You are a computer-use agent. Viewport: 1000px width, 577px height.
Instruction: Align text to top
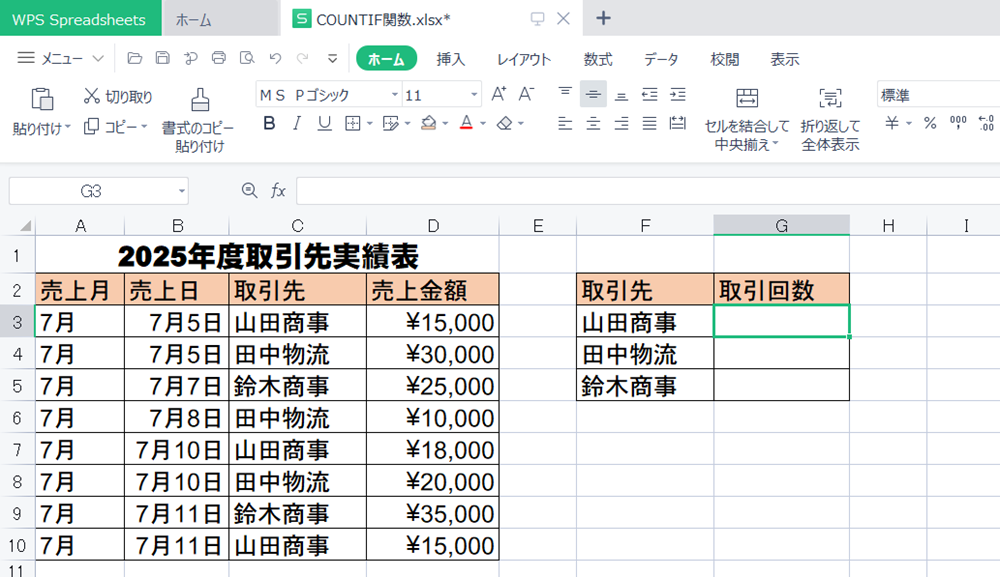(x=565, y=94)
